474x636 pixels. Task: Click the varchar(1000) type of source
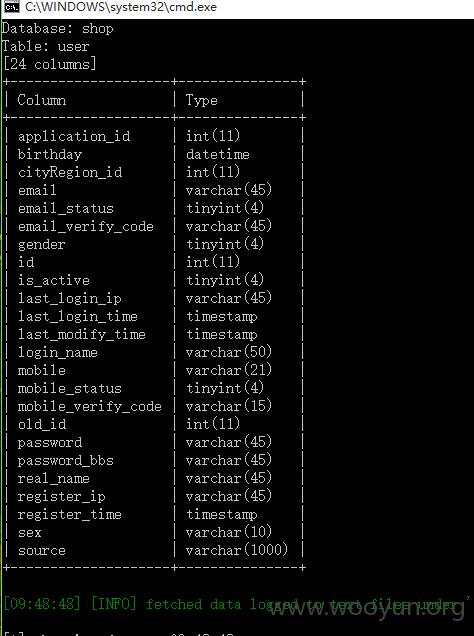tap(237, 550)
